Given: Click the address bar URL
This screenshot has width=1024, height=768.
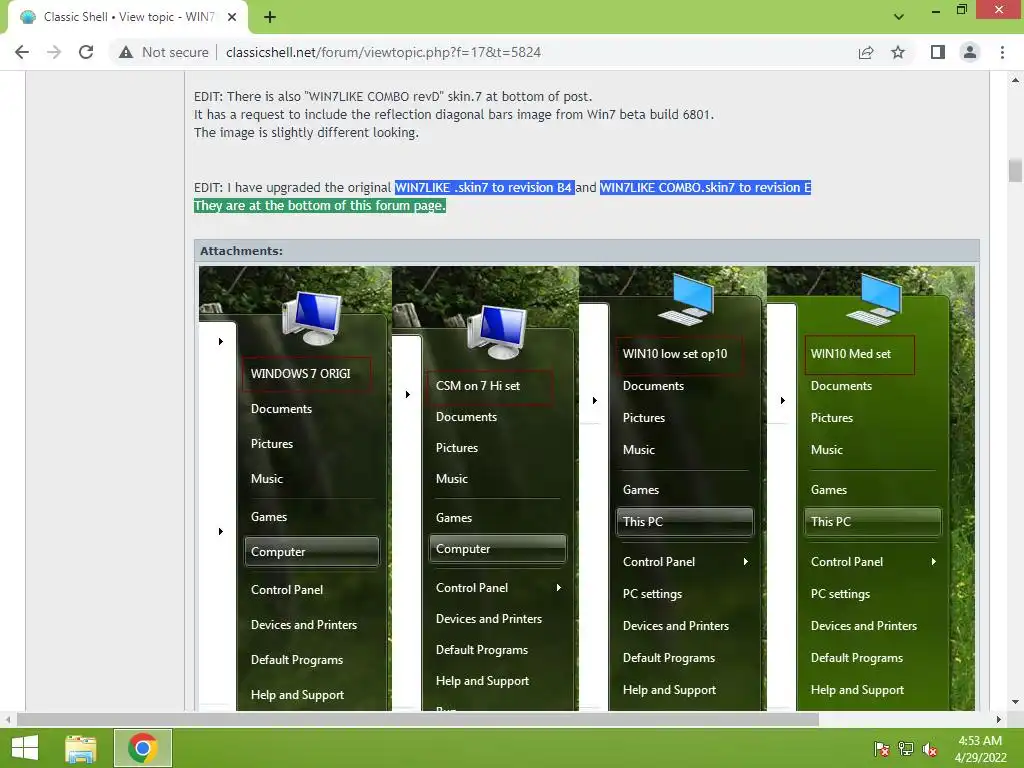Looking at the screenshot, I should click(383, 52).
